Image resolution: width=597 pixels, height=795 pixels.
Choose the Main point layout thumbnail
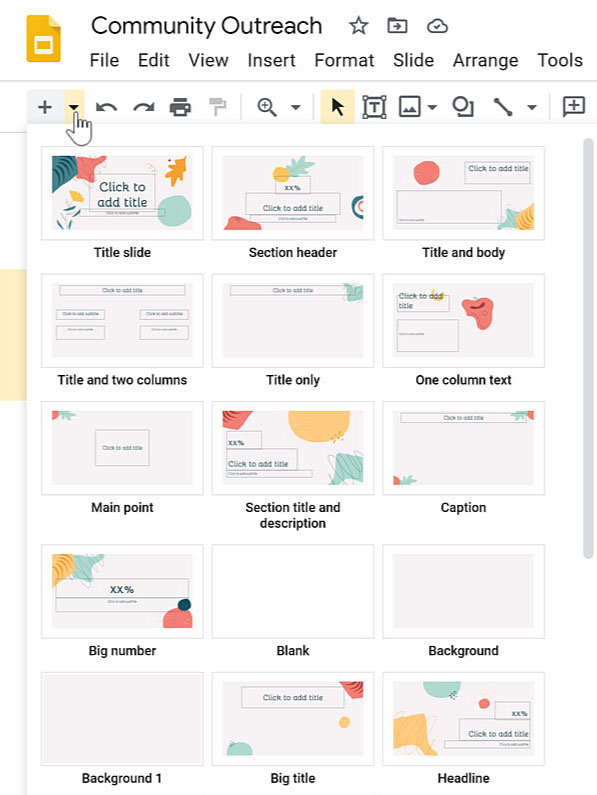pos(122,448)
